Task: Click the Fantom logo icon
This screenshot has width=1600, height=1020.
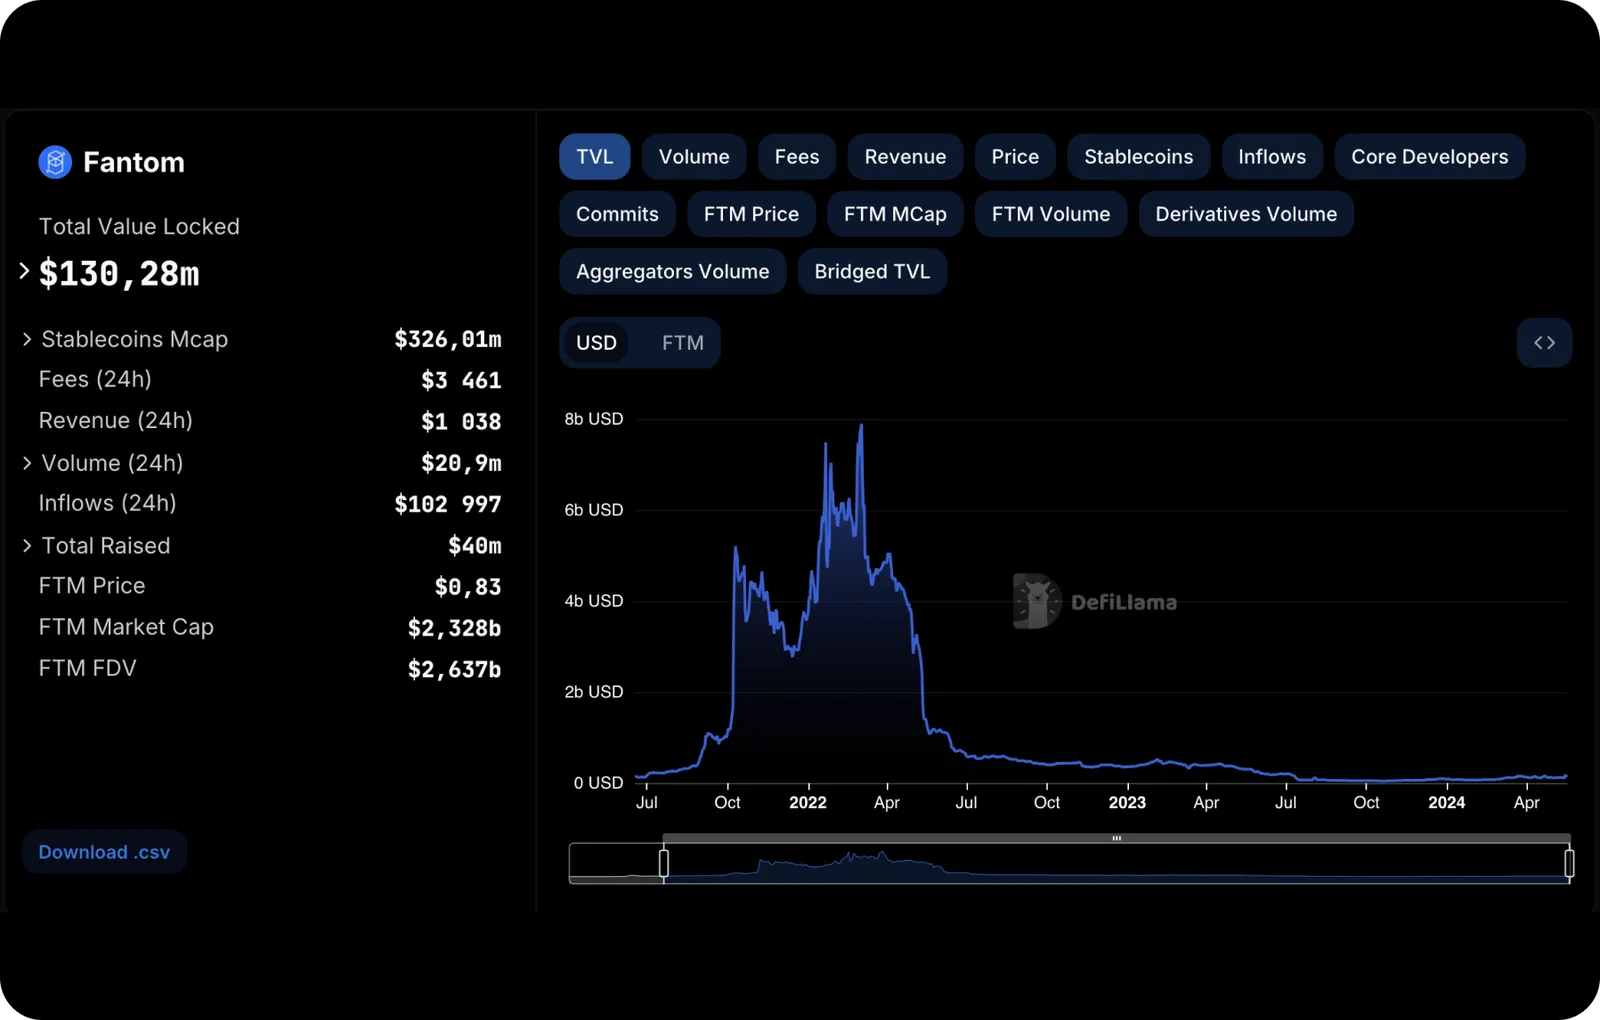Action: 55,162
